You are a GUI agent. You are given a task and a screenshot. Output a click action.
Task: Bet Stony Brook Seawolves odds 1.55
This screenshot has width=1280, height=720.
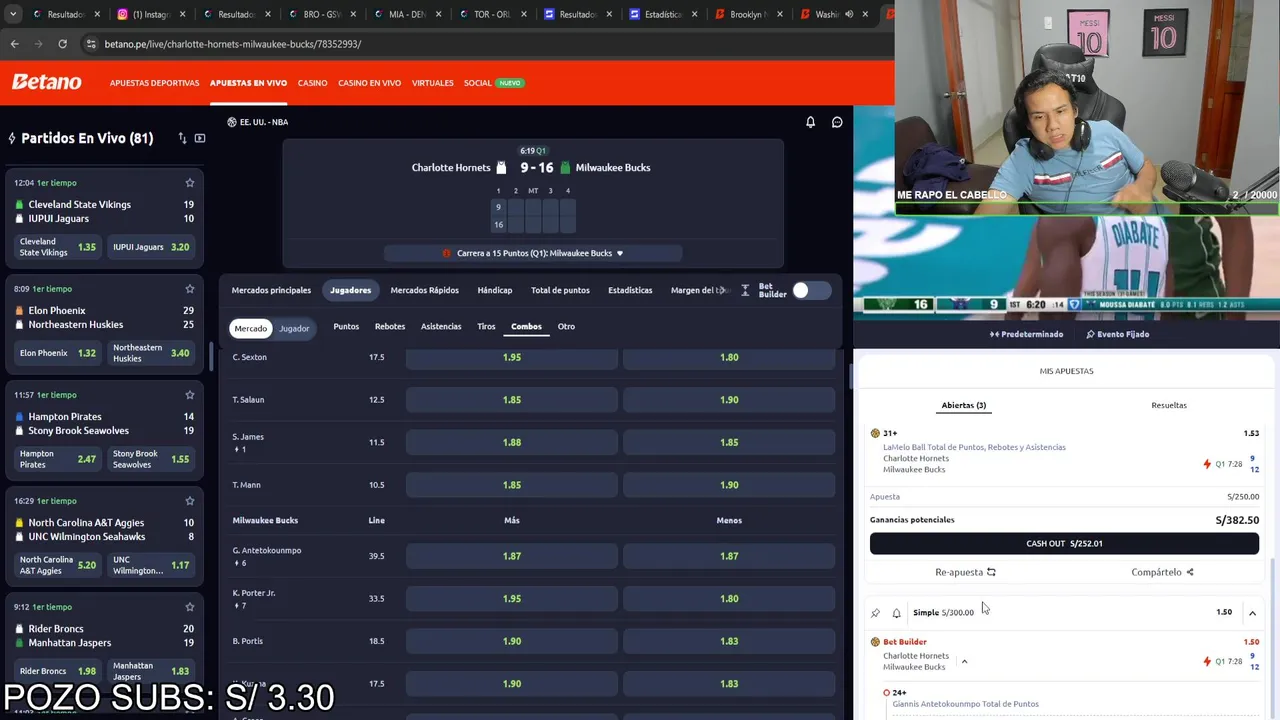point(151,459)
